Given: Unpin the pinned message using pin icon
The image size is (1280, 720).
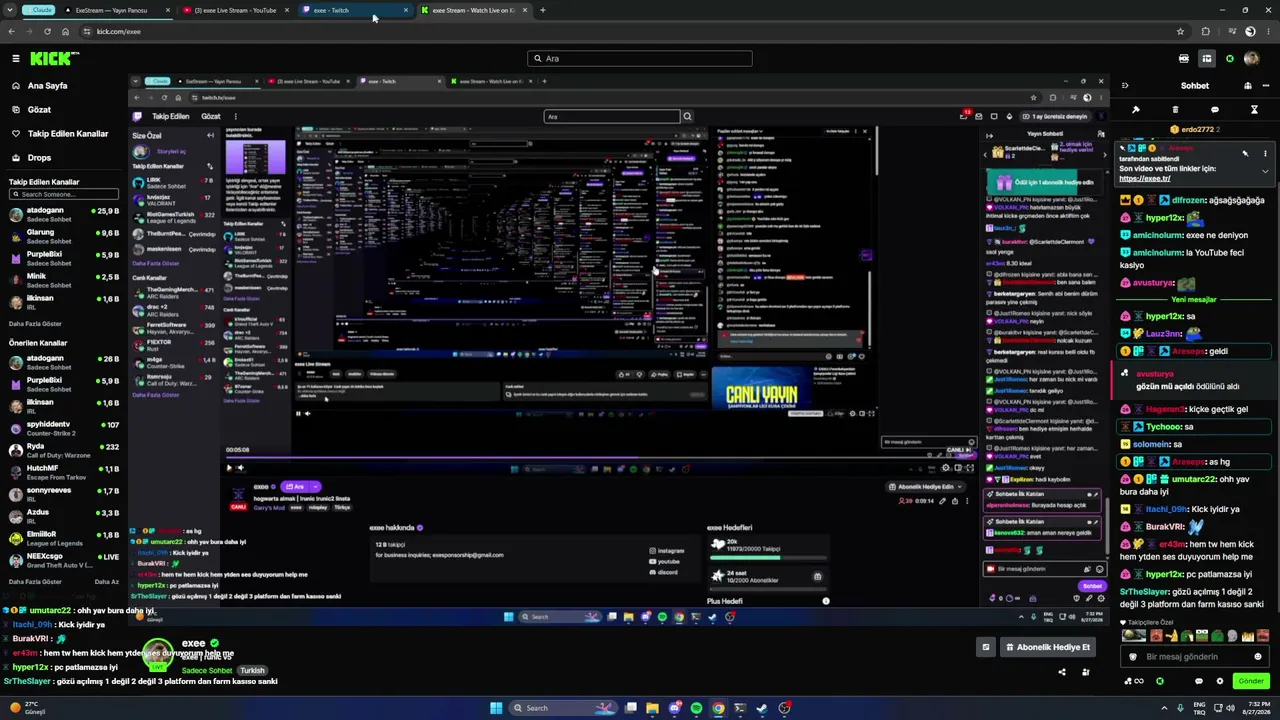Looking at the screenshot, I should pos(1245,154).
